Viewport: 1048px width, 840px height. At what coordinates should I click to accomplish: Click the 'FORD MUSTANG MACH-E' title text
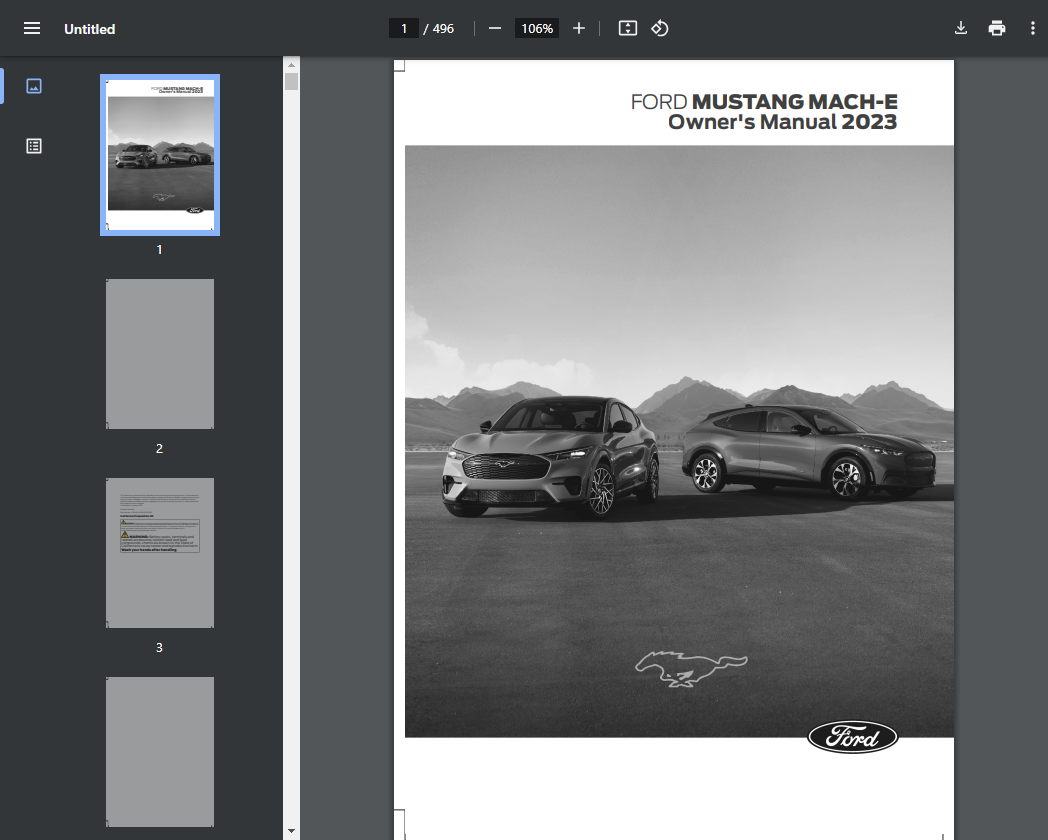click(764, 102)
